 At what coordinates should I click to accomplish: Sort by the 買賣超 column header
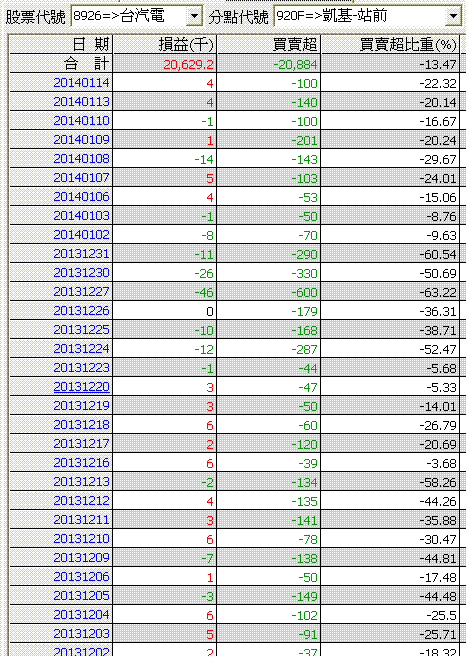click(269, 44)
